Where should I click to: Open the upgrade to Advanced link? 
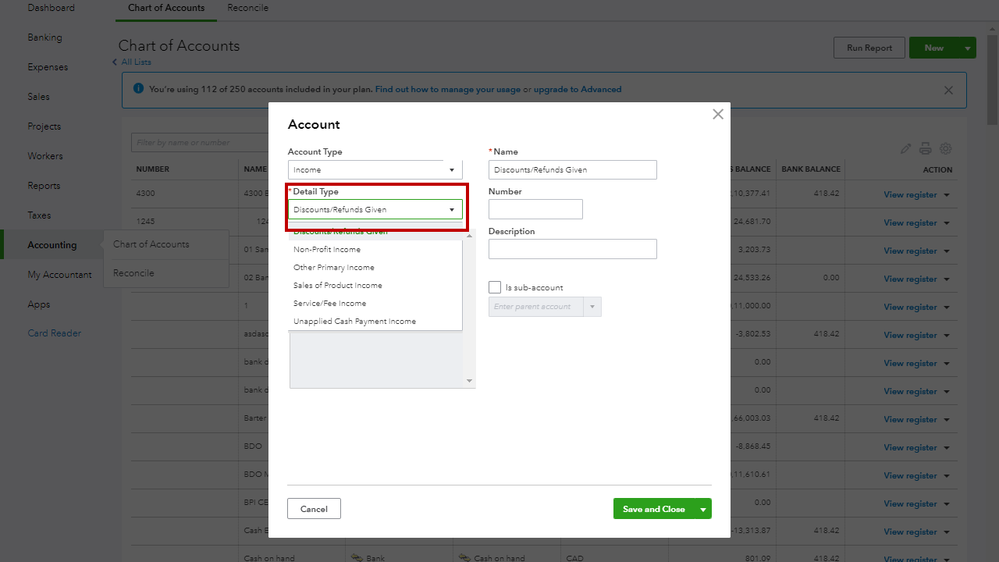tap(577, 89)
